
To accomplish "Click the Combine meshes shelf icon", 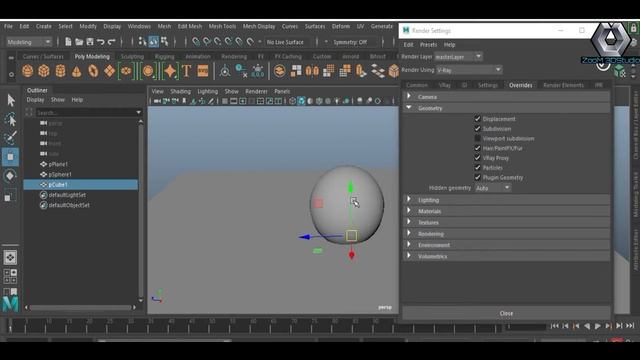I will (x=280, y=71).
